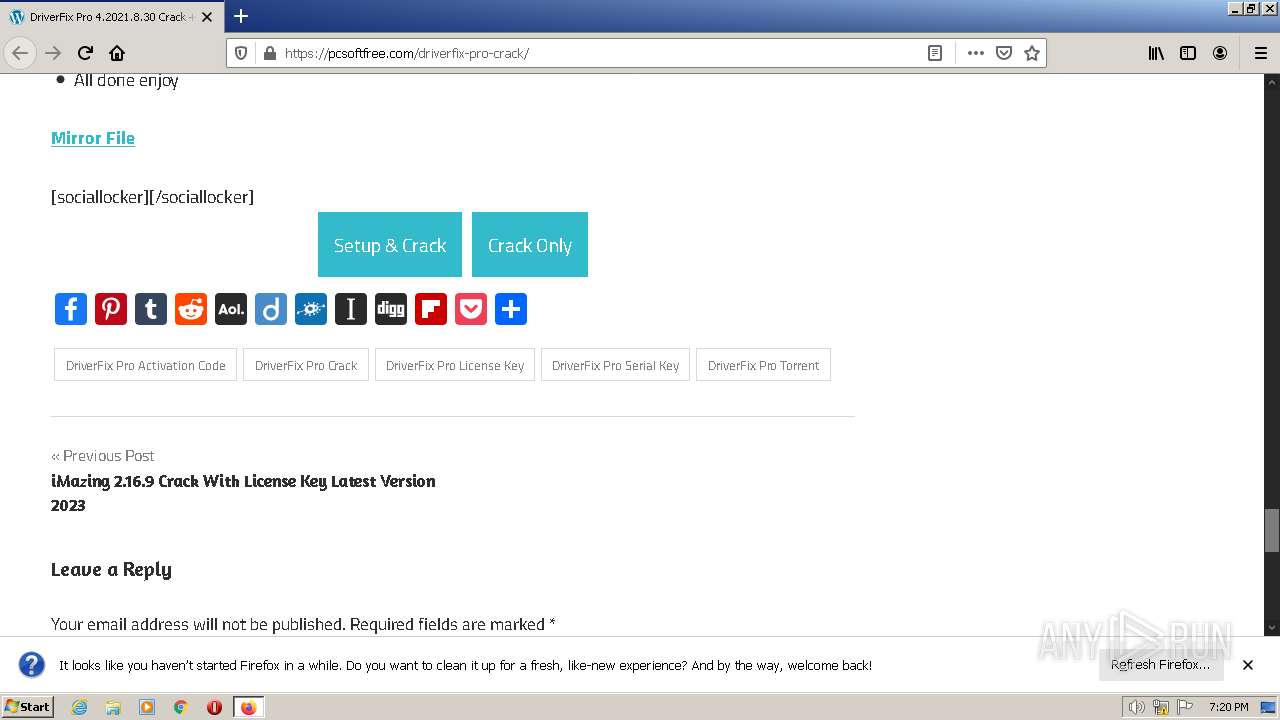Open the Mirror File link
Viewport: 1280px width, 720px height.
(x=93, y=138)
